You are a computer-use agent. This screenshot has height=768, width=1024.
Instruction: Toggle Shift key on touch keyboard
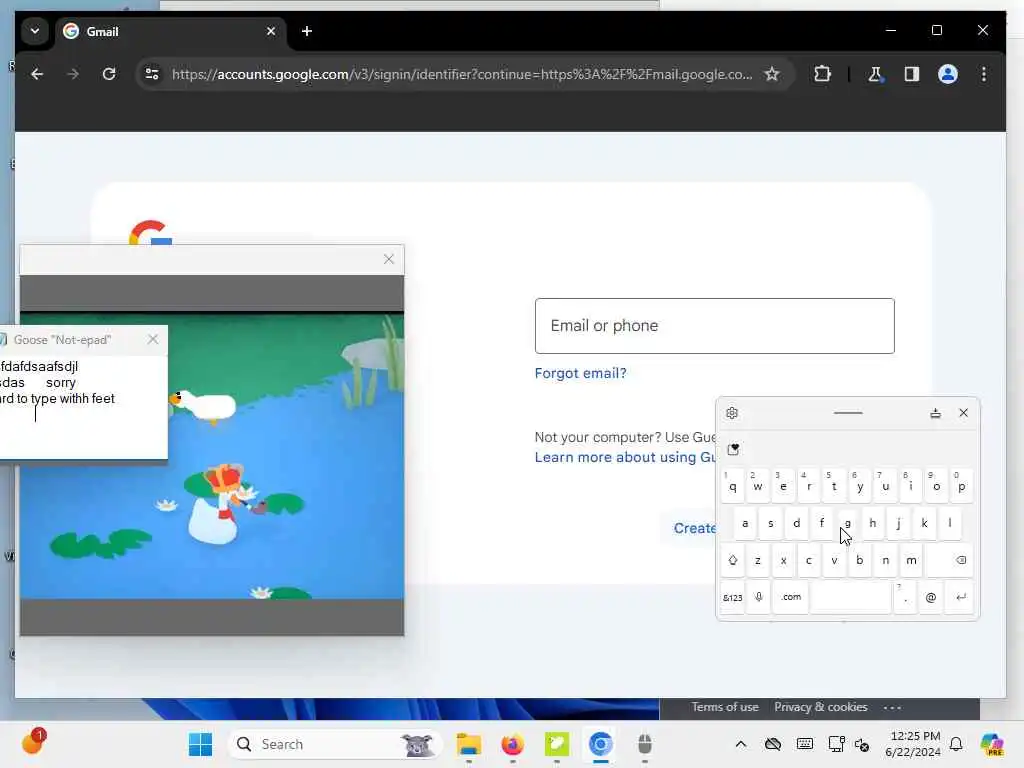click(732, 560)
